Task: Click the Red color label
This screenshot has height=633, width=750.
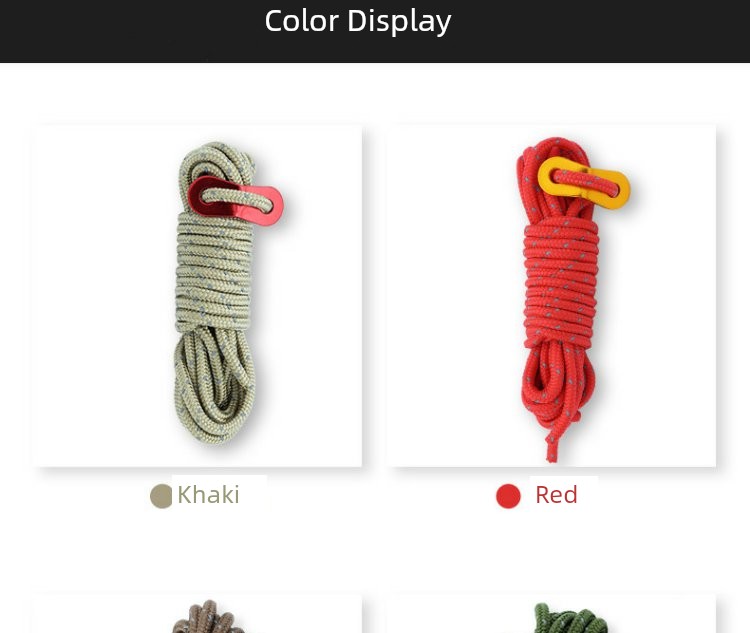Action: point(556,495)
